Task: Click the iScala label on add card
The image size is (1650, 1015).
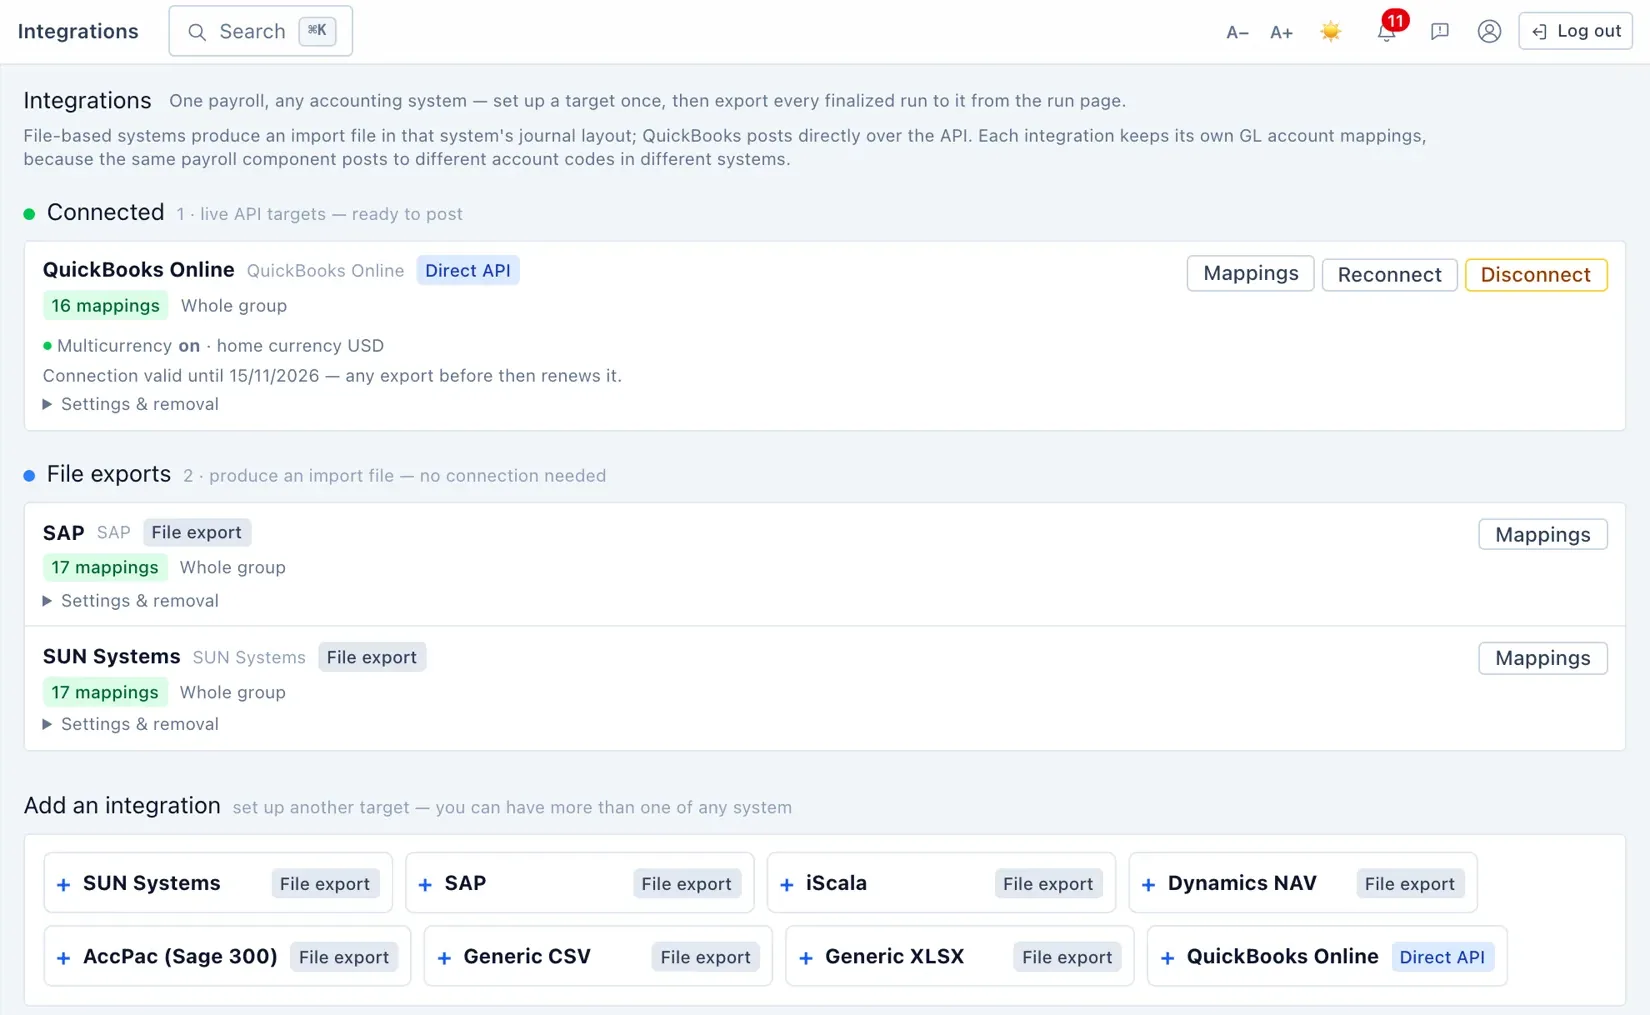Action: [836, 883]
